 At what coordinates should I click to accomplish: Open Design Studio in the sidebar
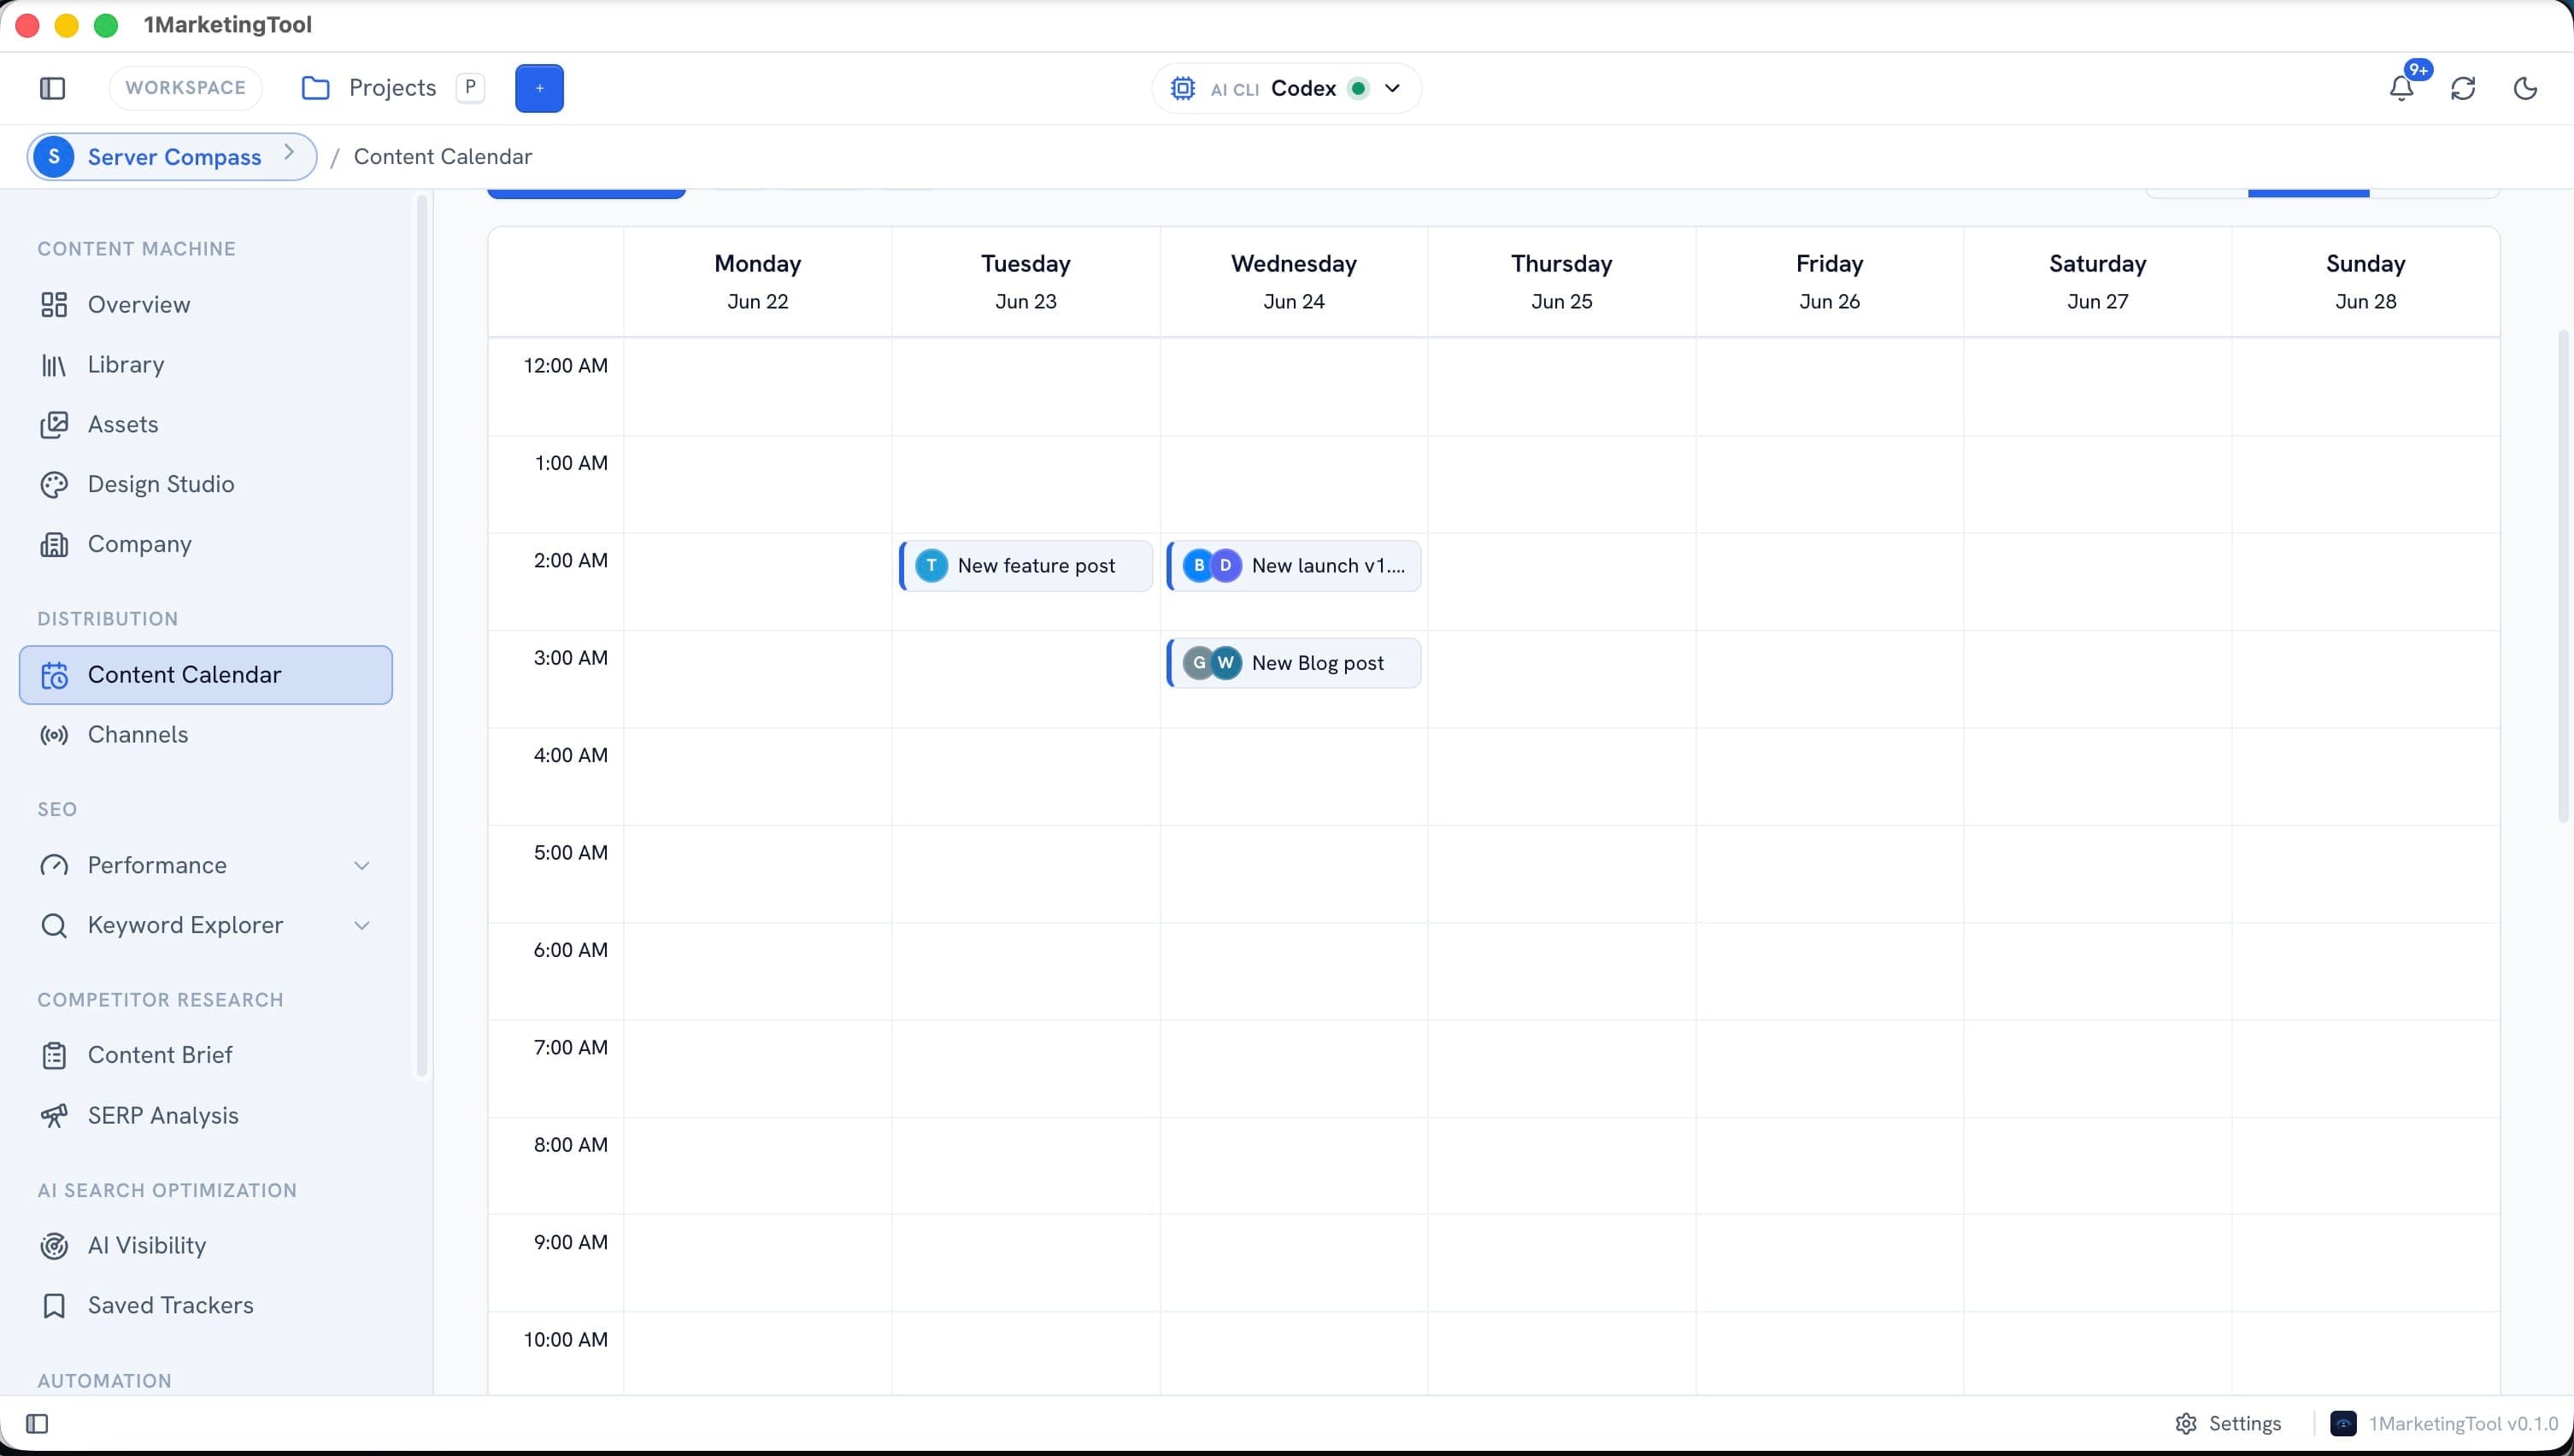click(x=205, y=484)
